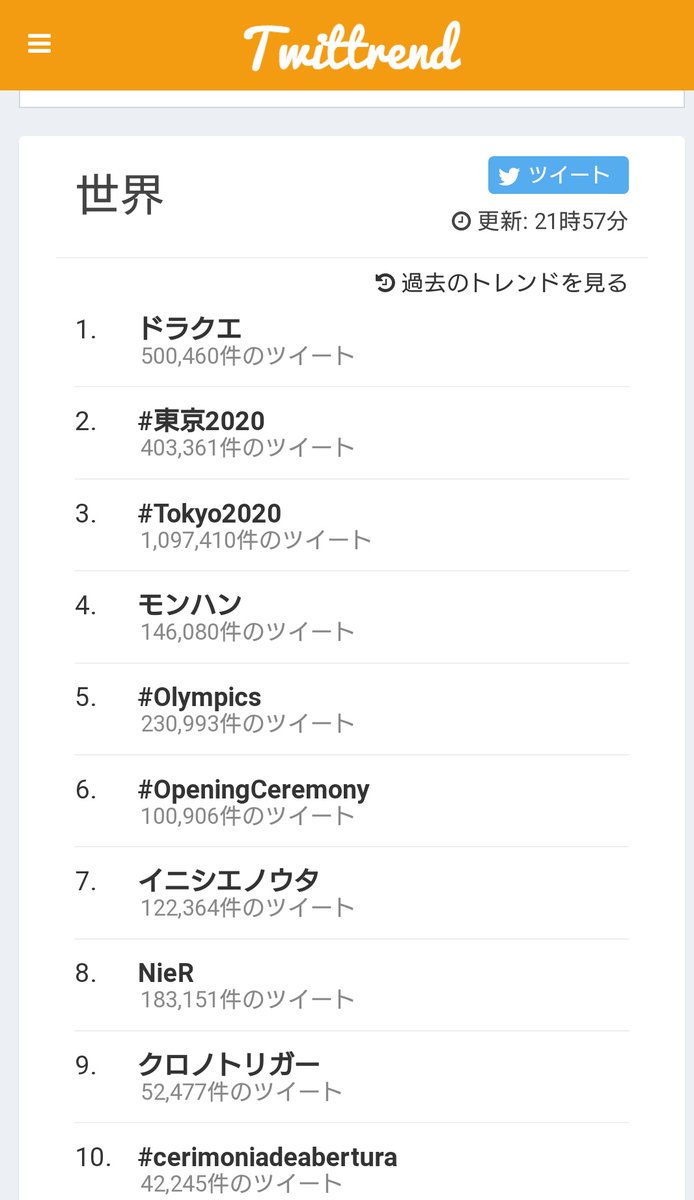Open the ドラクエ trend

click(x=190, y=328)
